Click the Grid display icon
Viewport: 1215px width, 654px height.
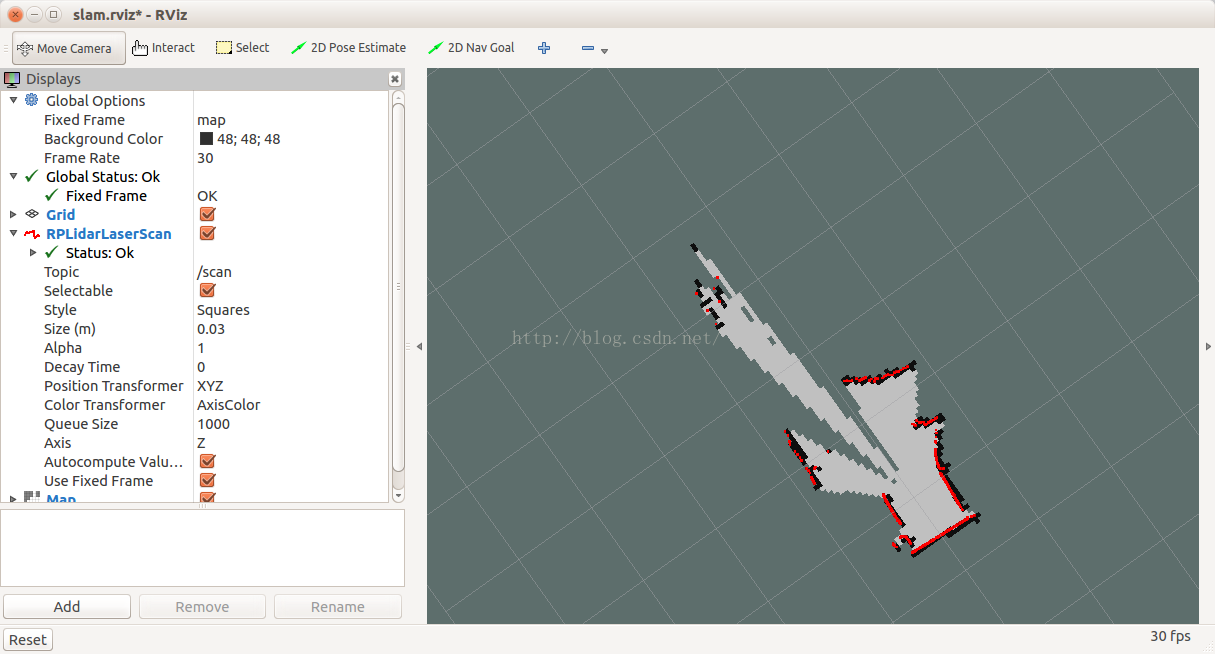tap(32, 214)
